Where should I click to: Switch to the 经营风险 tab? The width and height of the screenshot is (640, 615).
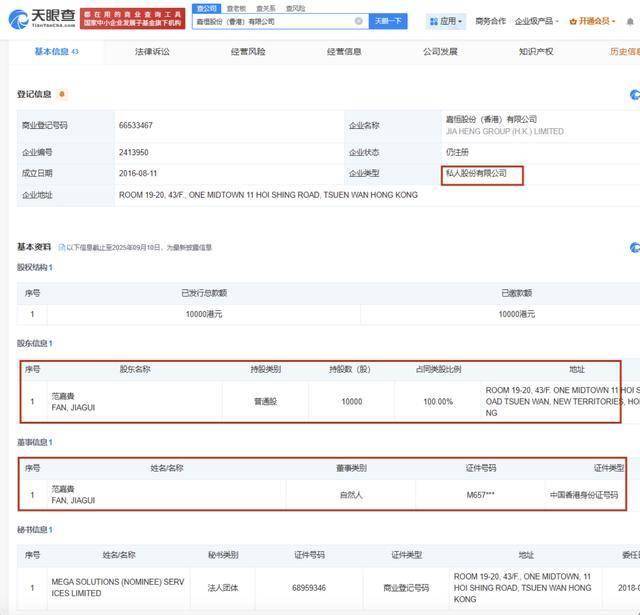[x=248, y=52]
